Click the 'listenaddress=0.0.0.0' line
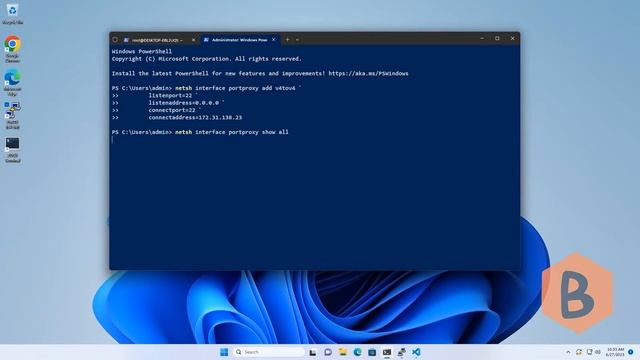 (x=186, y=103)
